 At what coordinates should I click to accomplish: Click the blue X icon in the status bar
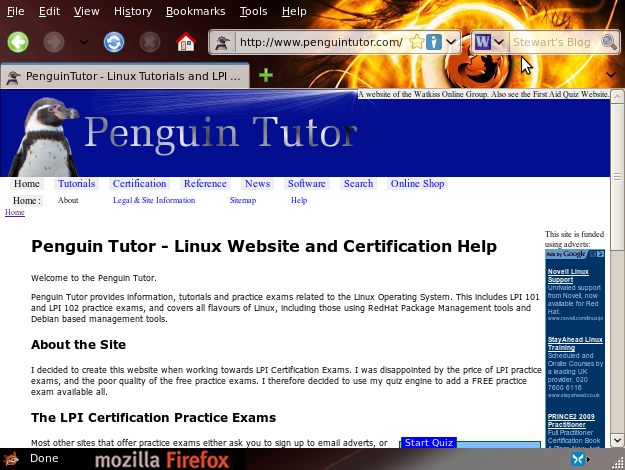click(578, 459)
